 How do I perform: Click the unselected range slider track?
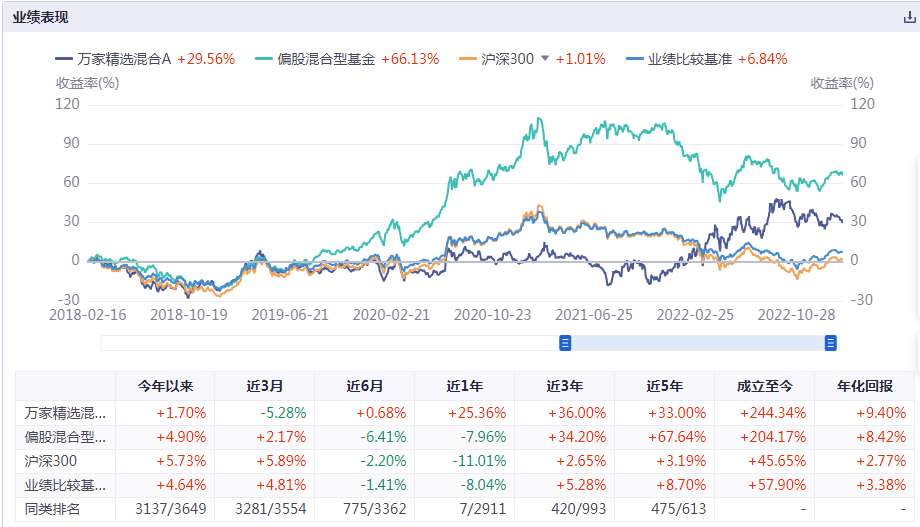(x=330, y=343)
